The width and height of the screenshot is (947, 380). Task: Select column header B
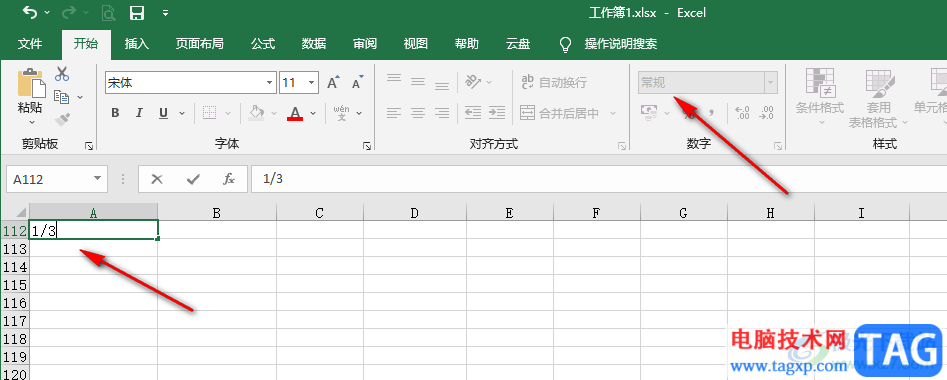coord(217,213)
